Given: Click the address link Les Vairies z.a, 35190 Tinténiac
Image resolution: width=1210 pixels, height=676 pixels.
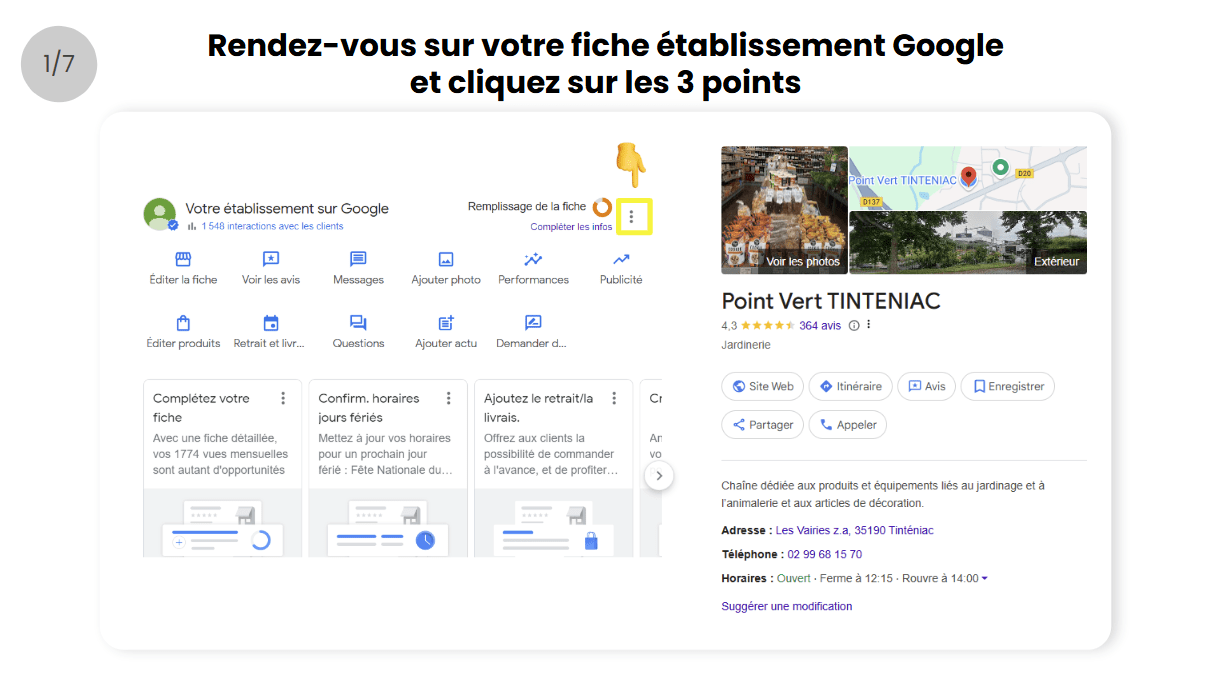Looking at the screenshot, I should click(x=855, y=530).
